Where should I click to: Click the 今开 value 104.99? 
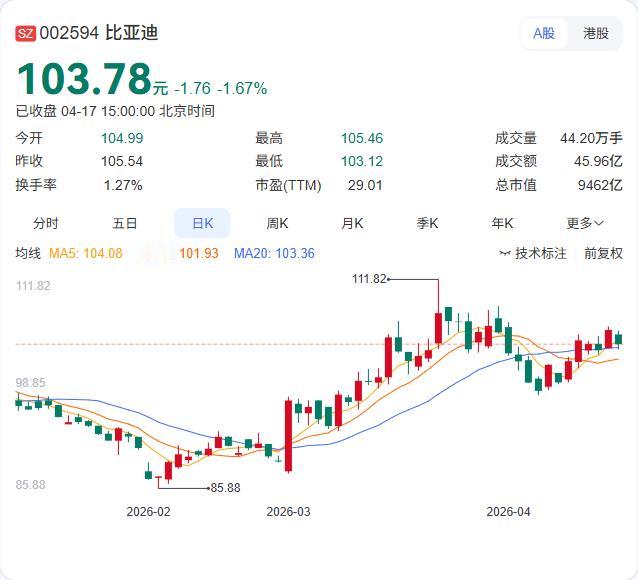pos(122,138)
